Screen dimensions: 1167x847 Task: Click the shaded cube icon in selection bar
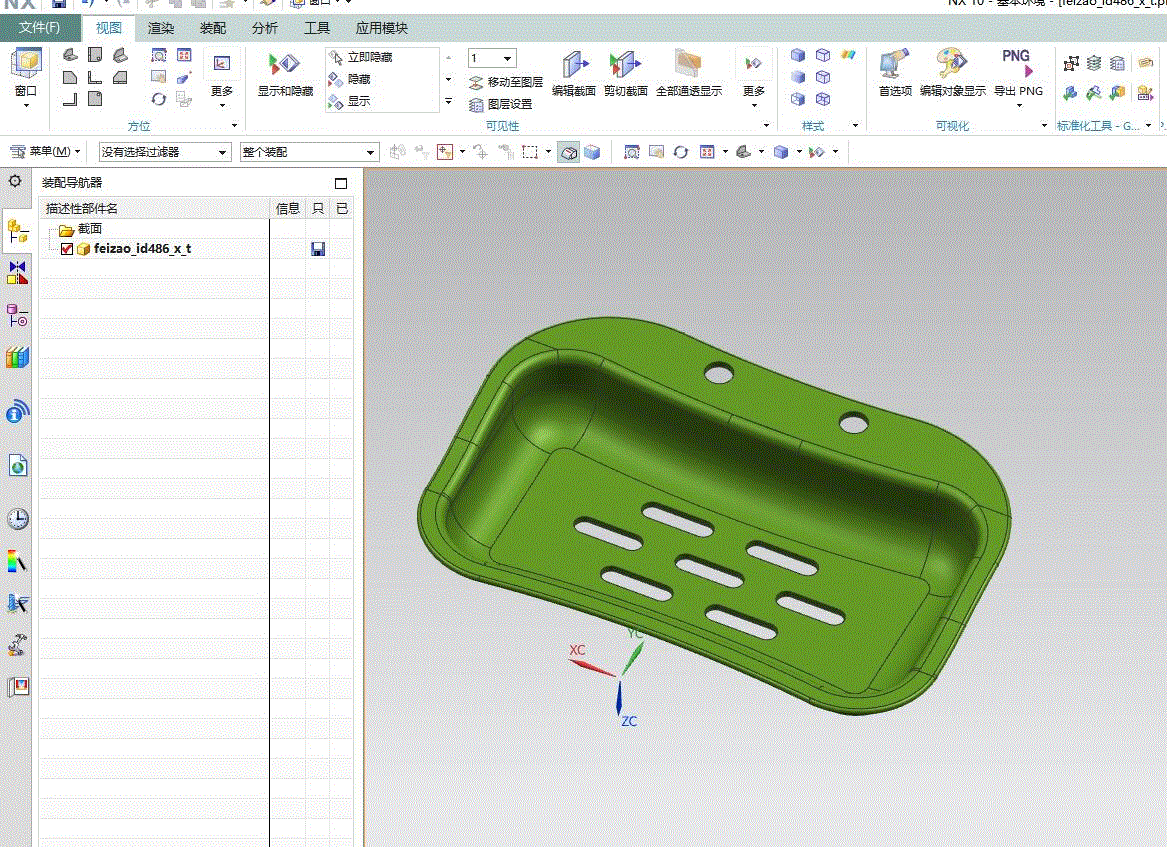coord(592,153)
